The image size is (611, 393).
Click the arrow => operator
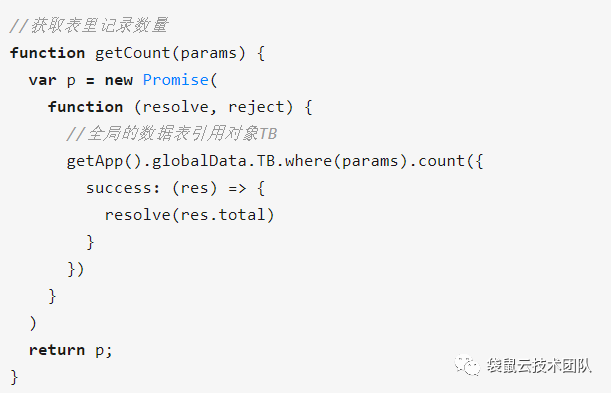[x=237, y=189]
